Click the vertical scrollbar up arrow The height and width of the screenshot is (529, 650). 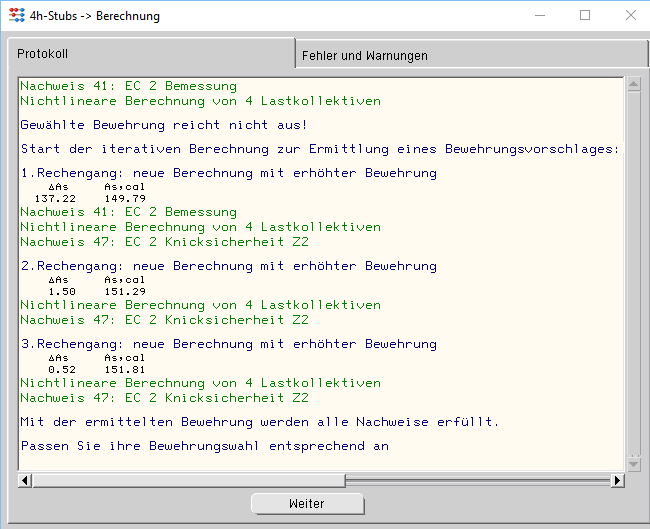[633, 84]
